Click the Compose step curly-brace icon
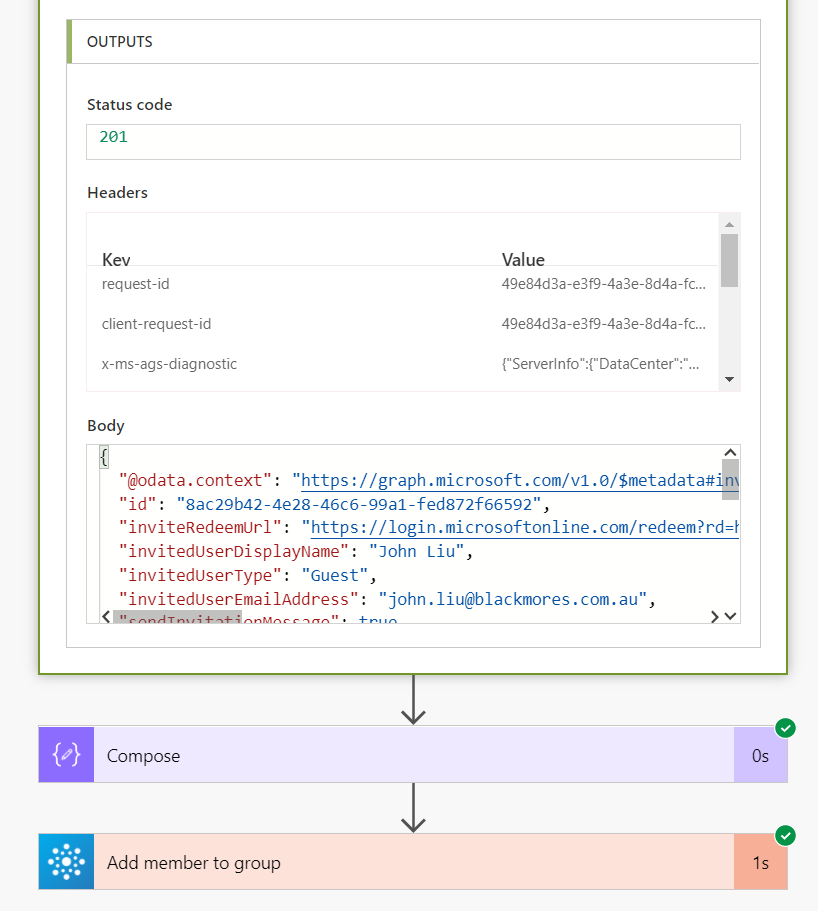 (x=66, y=755)
